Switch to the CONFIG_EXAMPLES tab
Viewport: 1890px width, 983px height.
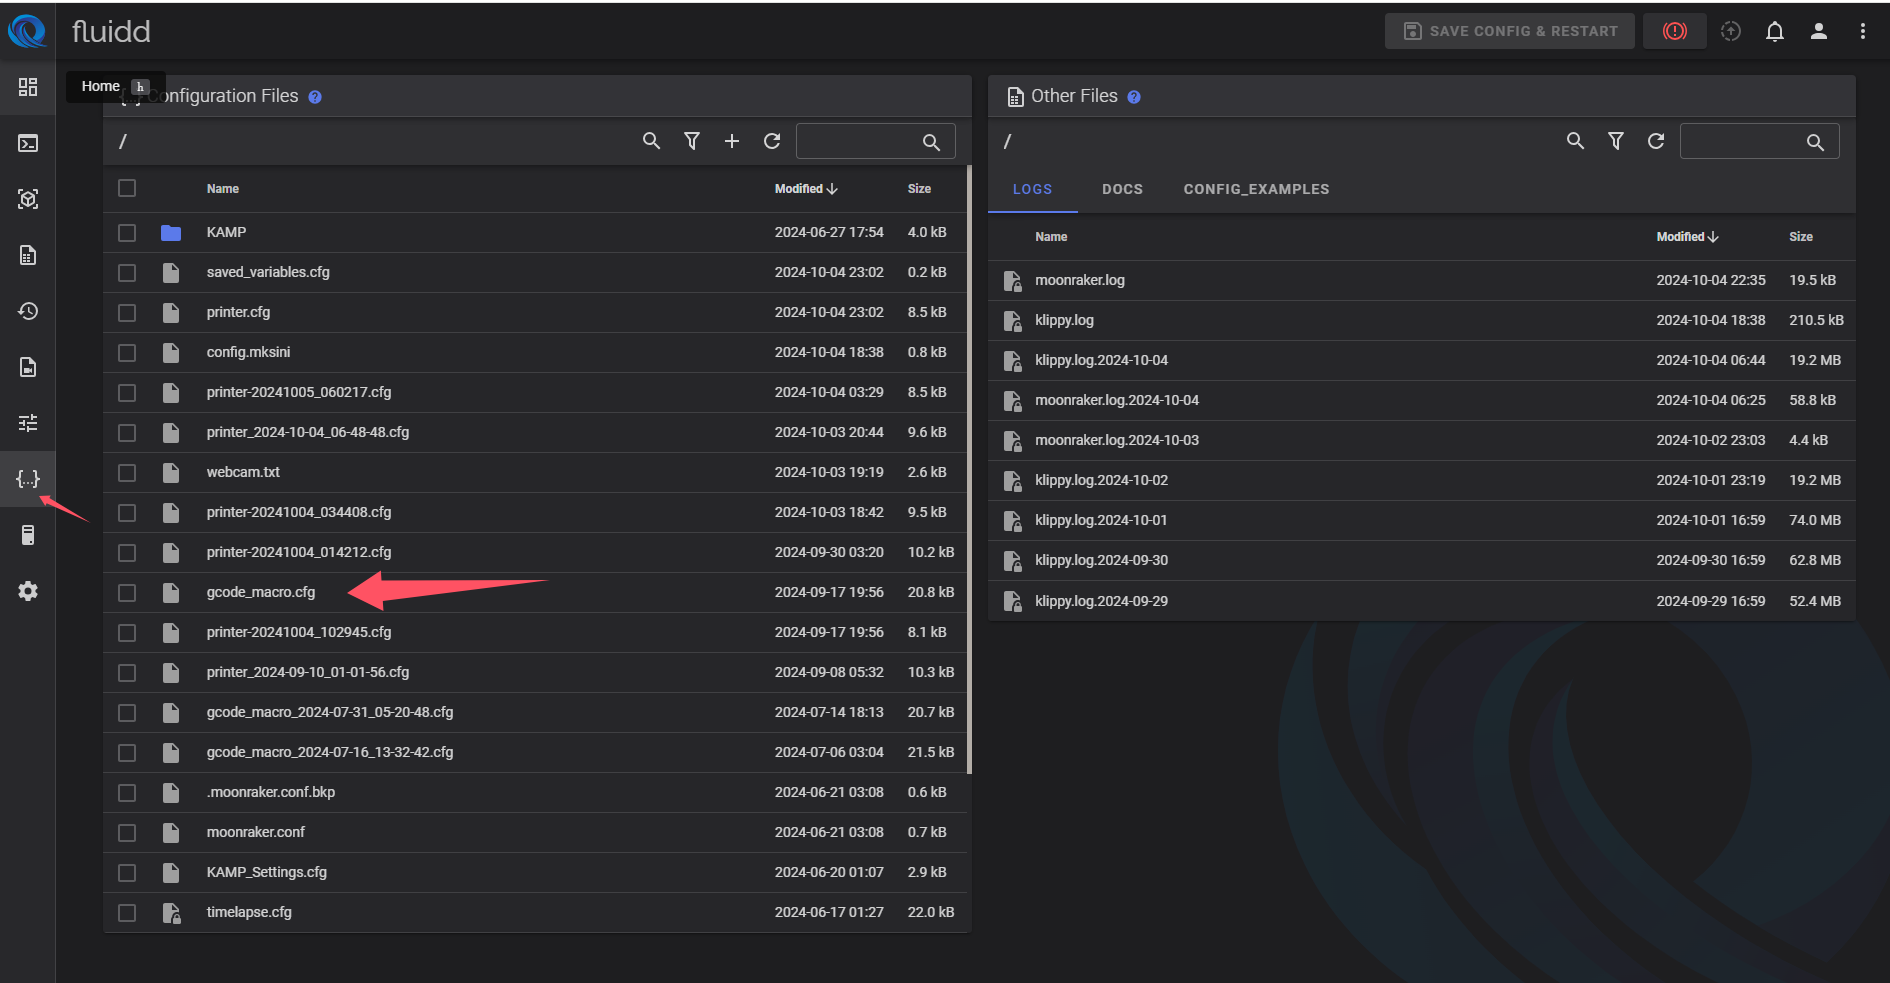1256,189
